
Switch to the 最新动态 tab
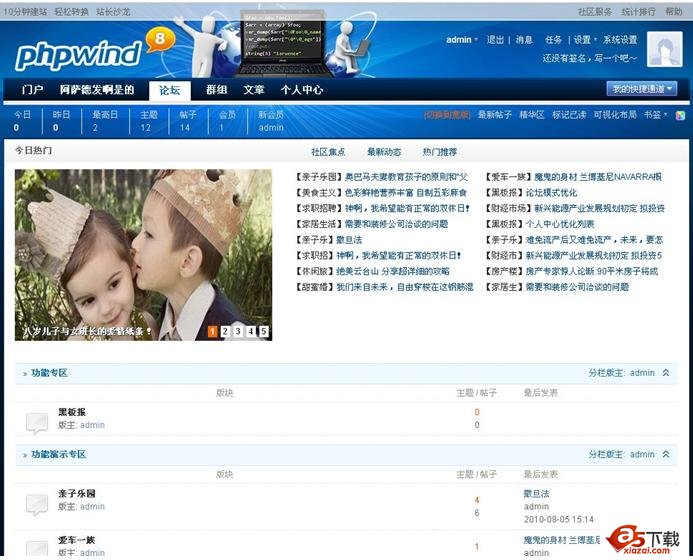pyautogui.click(x=384, y=152)
